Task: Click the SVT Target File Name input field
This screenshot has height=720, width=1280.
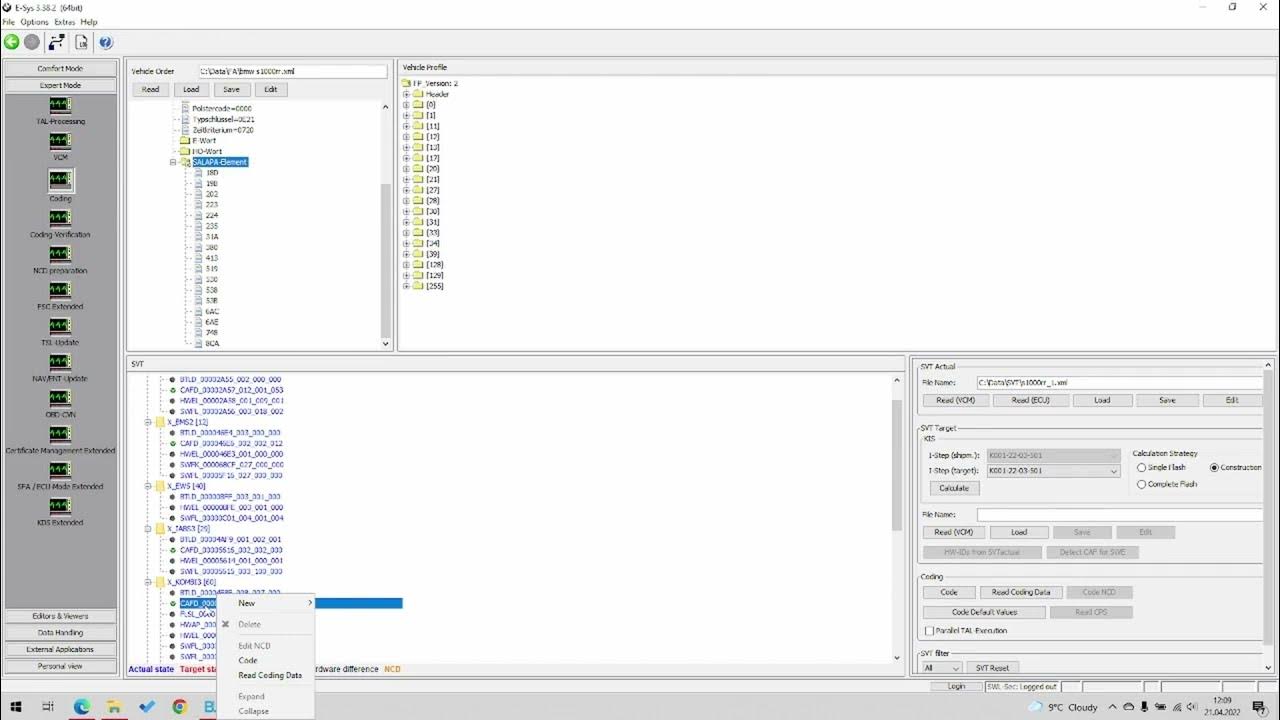Action: click(x=1120, y=514)
